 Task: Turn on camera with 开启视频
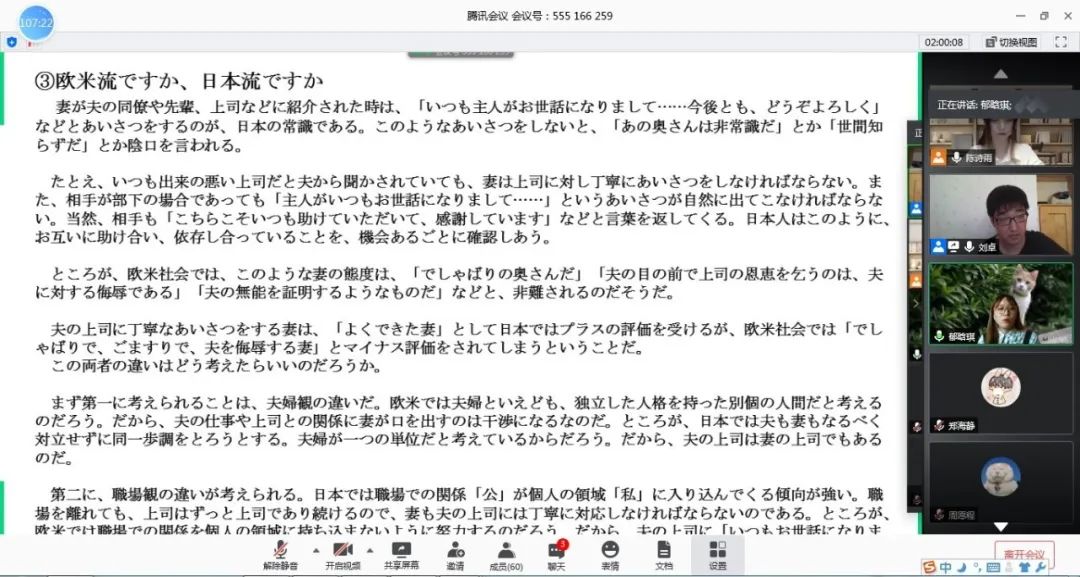(342, 554)
